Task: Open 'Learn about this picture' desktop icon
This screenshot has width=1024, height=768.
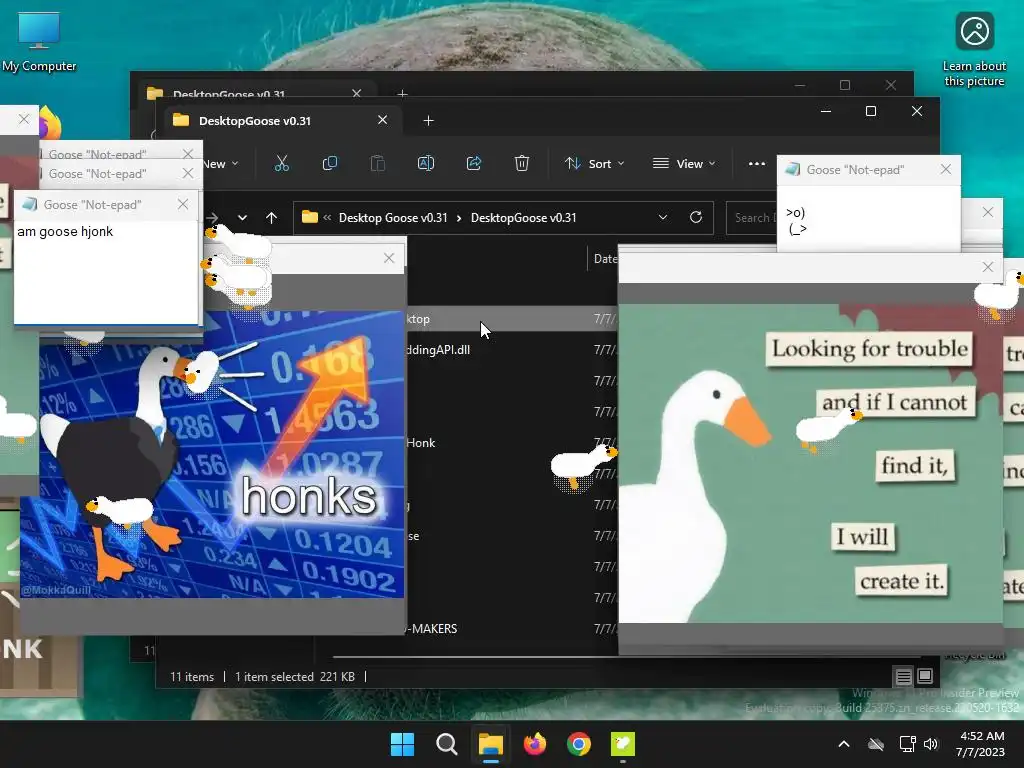Action: [x=974, y=50]
